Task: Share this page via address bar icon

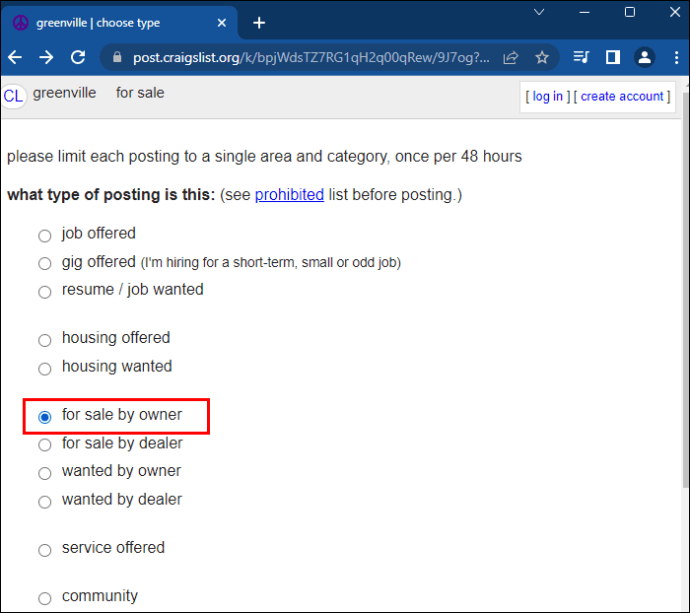Action: [x=510, y=57]
